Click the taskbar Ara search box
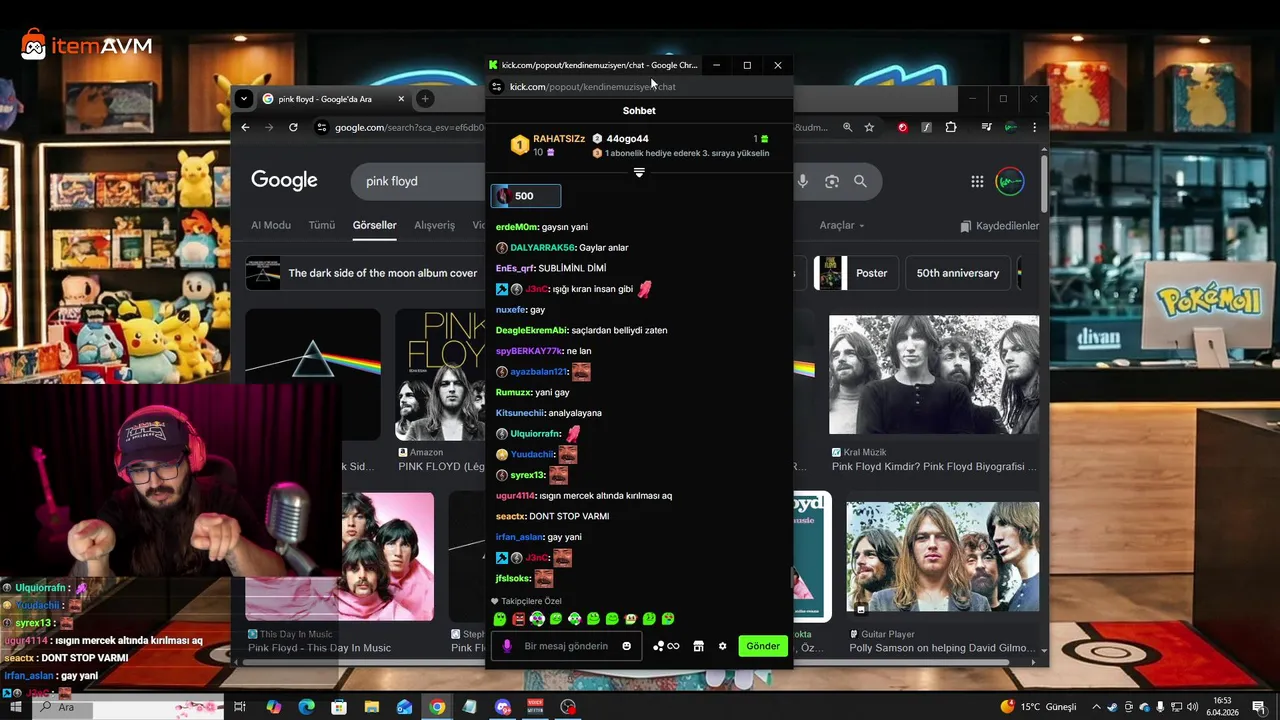This screenshot has width=1280, height=720. tap(128, 707)
